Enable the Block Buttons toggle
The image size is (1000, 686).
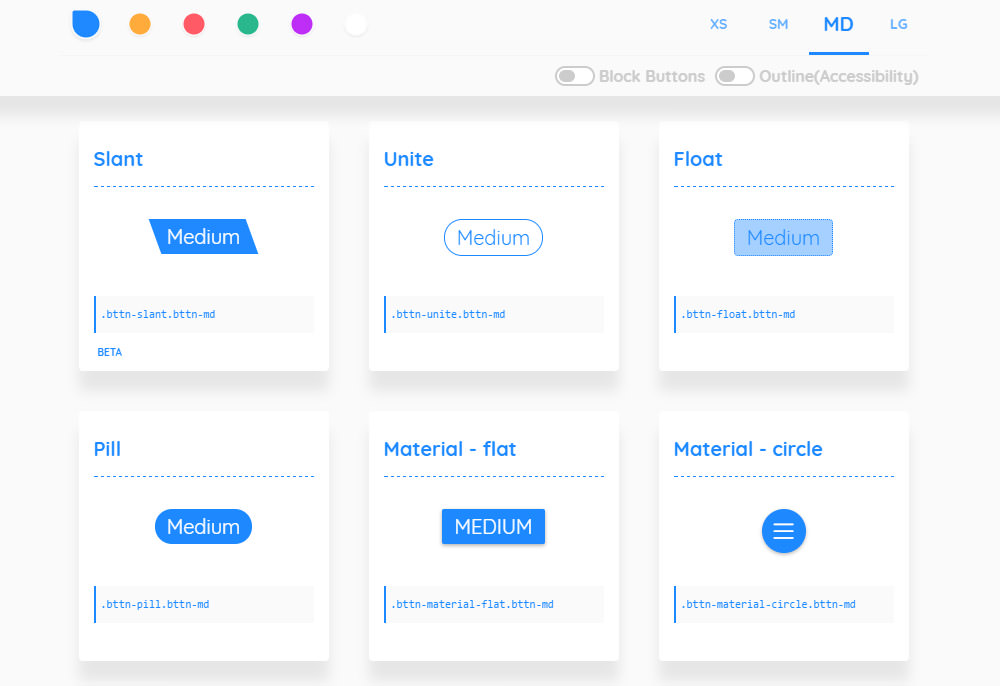[x=575, y=75]
